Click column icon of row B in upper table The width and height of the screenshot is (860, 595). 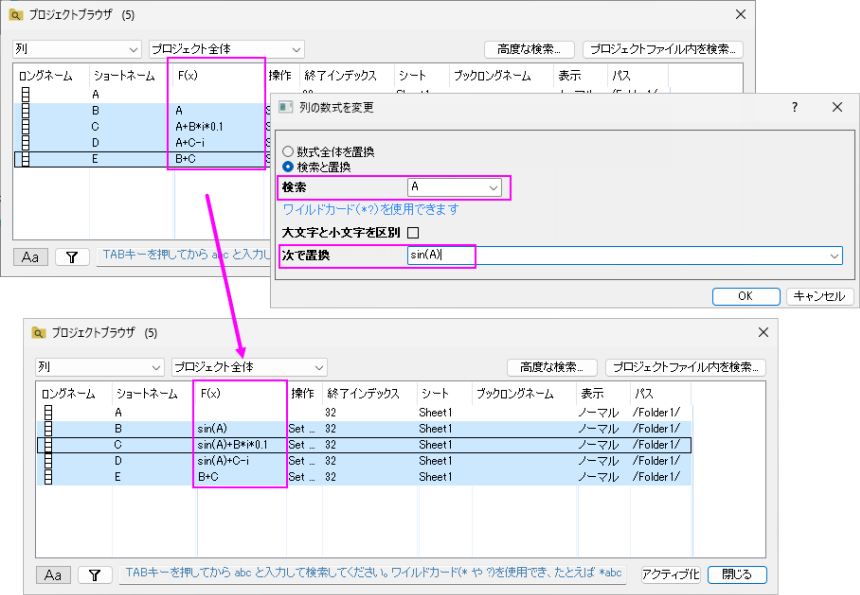[x=26, y=111]
